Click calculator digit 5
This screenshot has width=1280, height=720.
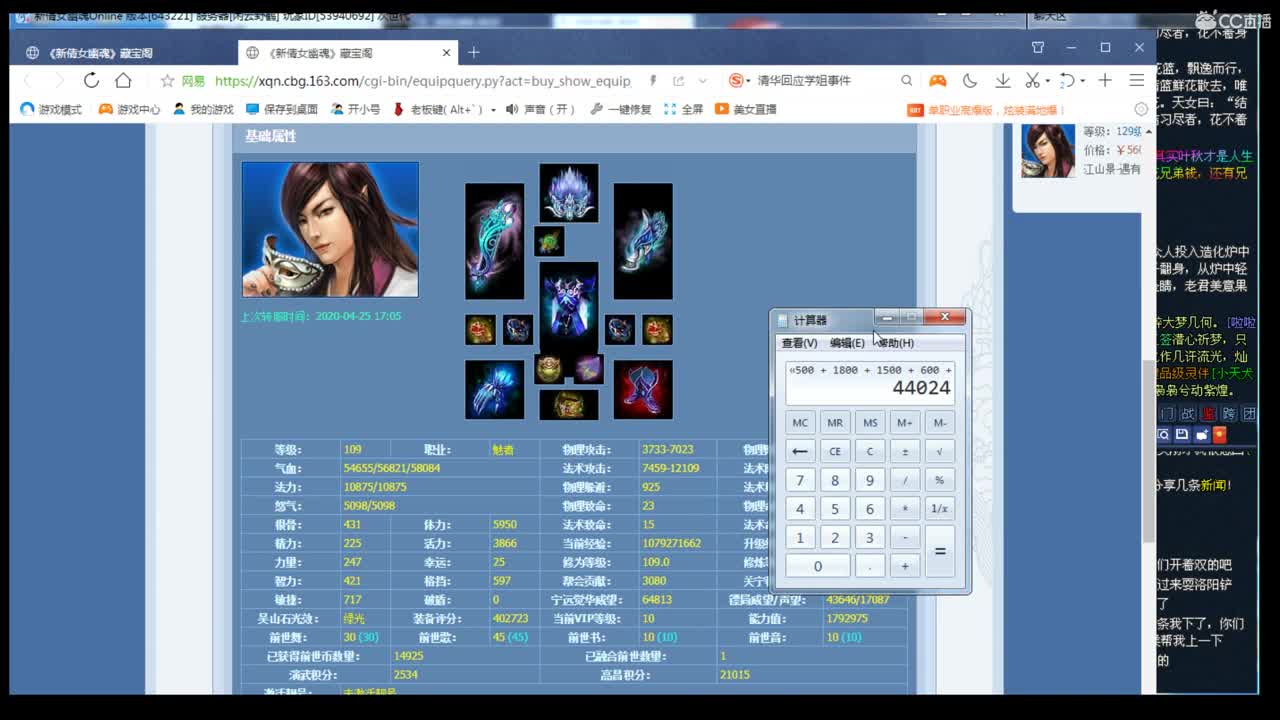tap(835, 509)
